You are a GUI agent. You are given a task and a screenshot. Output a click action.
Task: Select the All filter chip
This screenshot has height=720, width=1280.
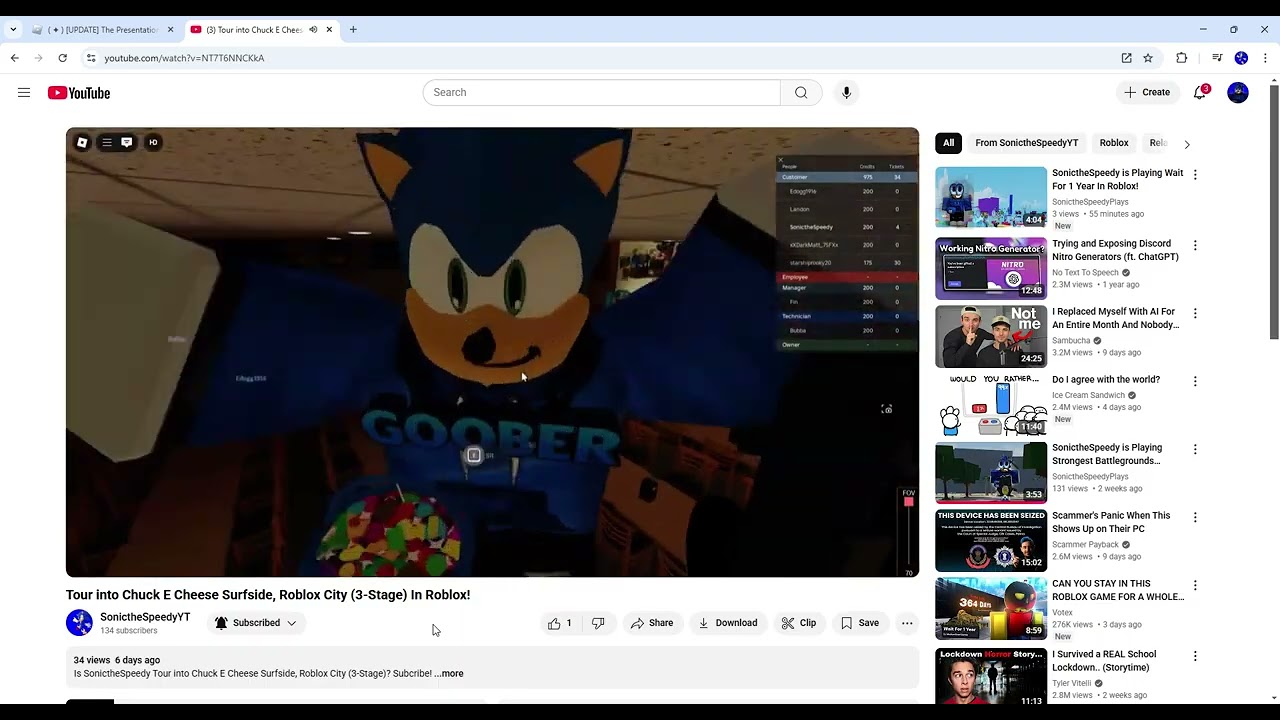(x=948, y=143)
